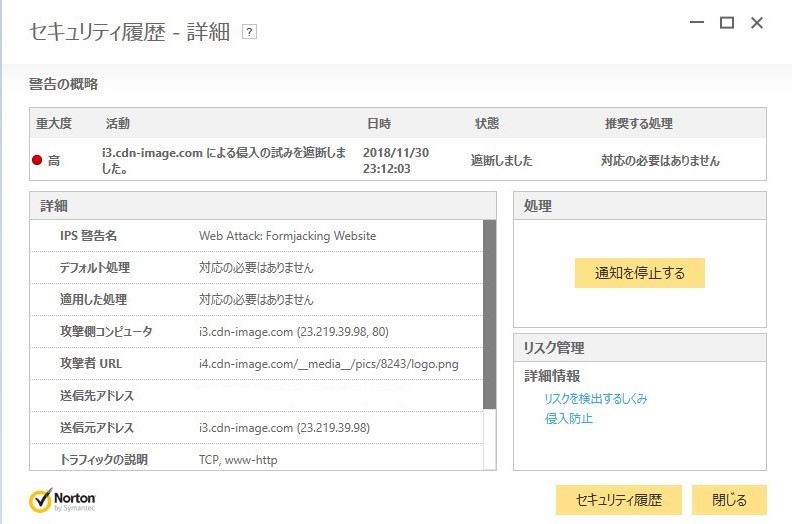Click the 攻撃者 URL value text
The width and height of the screenshot is (792, 524).
[x=328, y=364]
